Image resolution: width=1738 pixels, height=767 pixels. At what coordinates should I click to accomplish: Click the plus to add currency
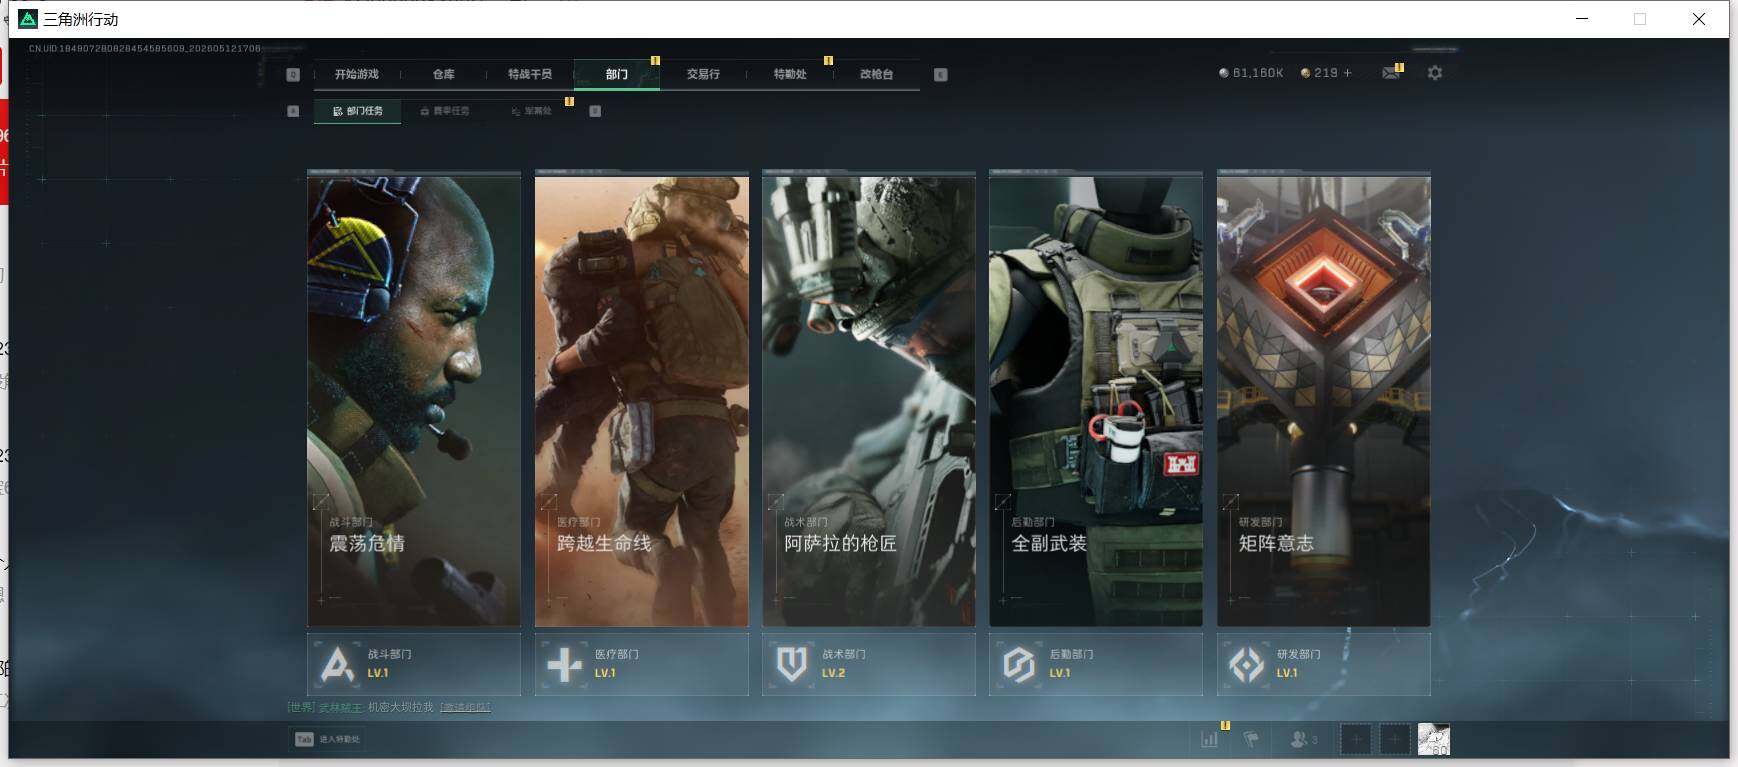1347,73
